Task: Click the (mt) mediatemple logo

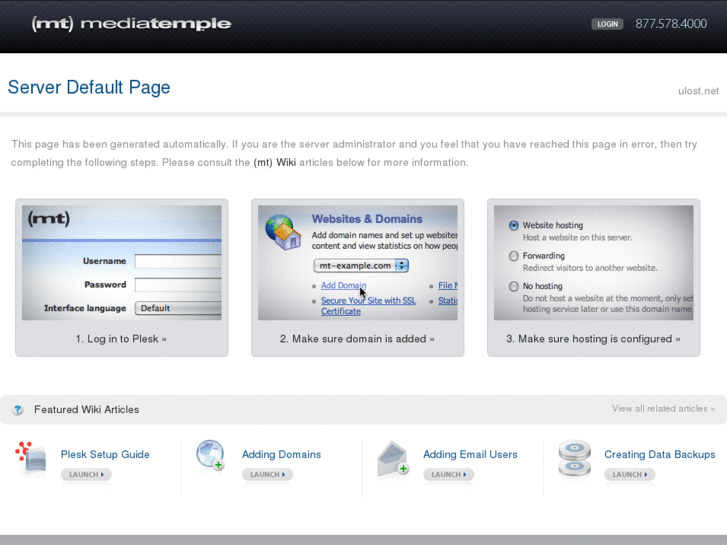Action: click(131, 24)
